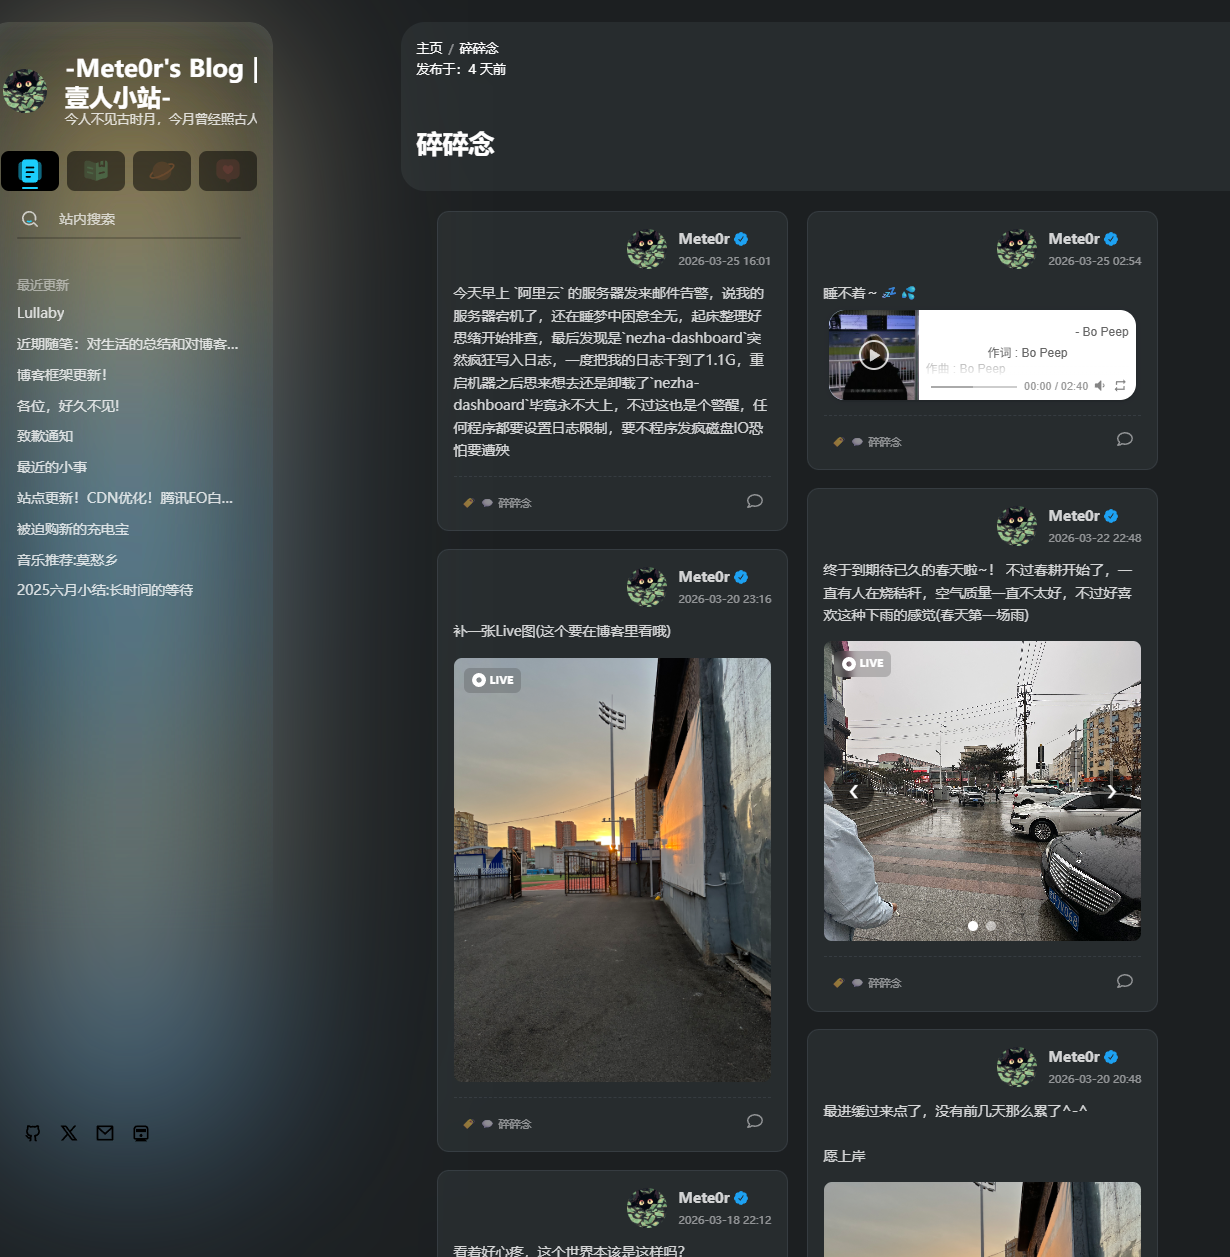Open comments on the spring rain post
This screenshot has height=1257, width=1230.
(1125, 981)
